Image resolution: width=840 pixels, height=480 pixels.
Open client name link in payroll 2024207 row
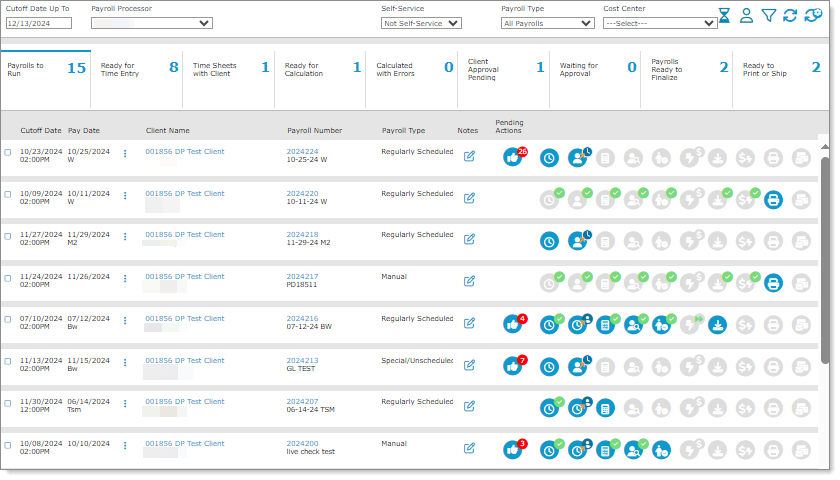tap(185, 401)
